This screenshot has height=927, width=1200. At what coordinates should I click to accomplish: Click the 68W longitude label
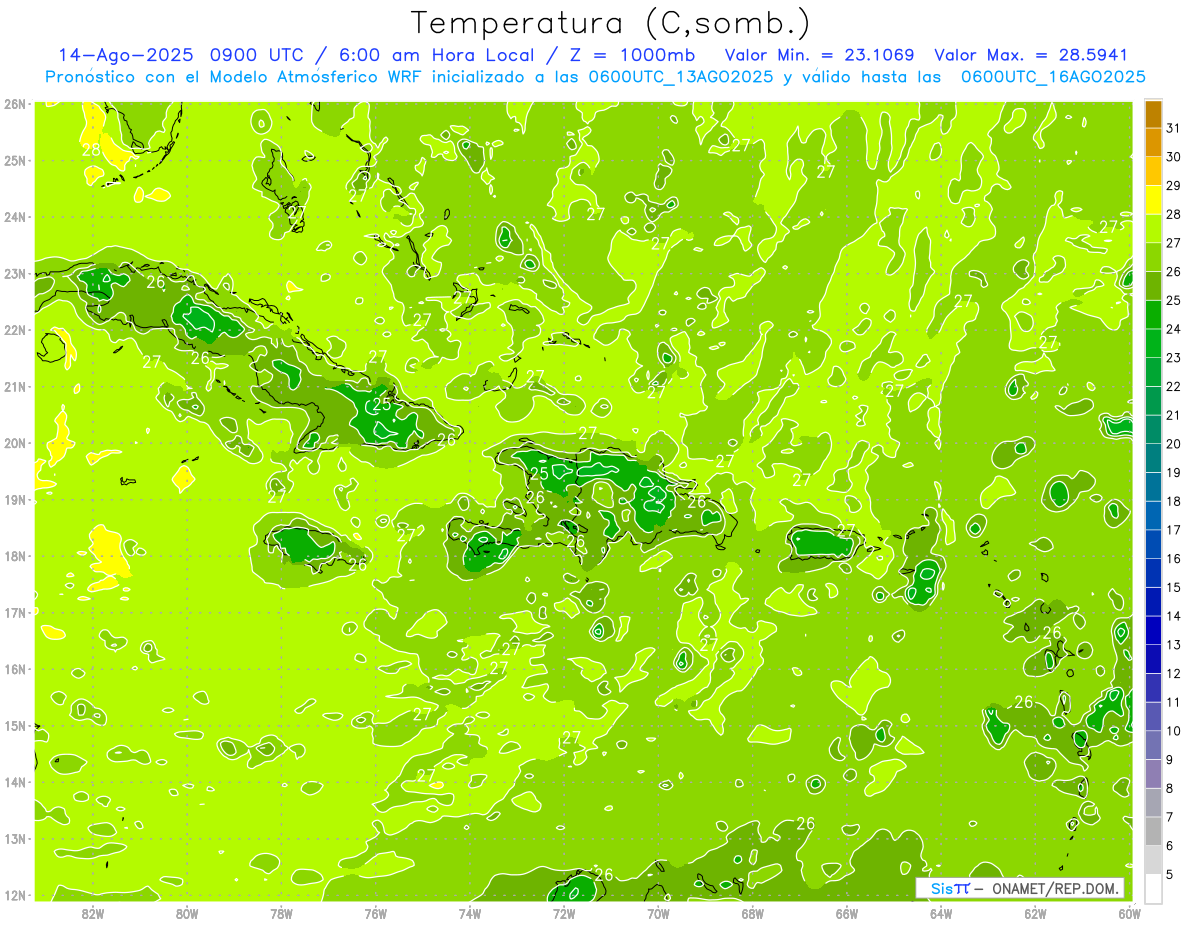click(753, 913)
